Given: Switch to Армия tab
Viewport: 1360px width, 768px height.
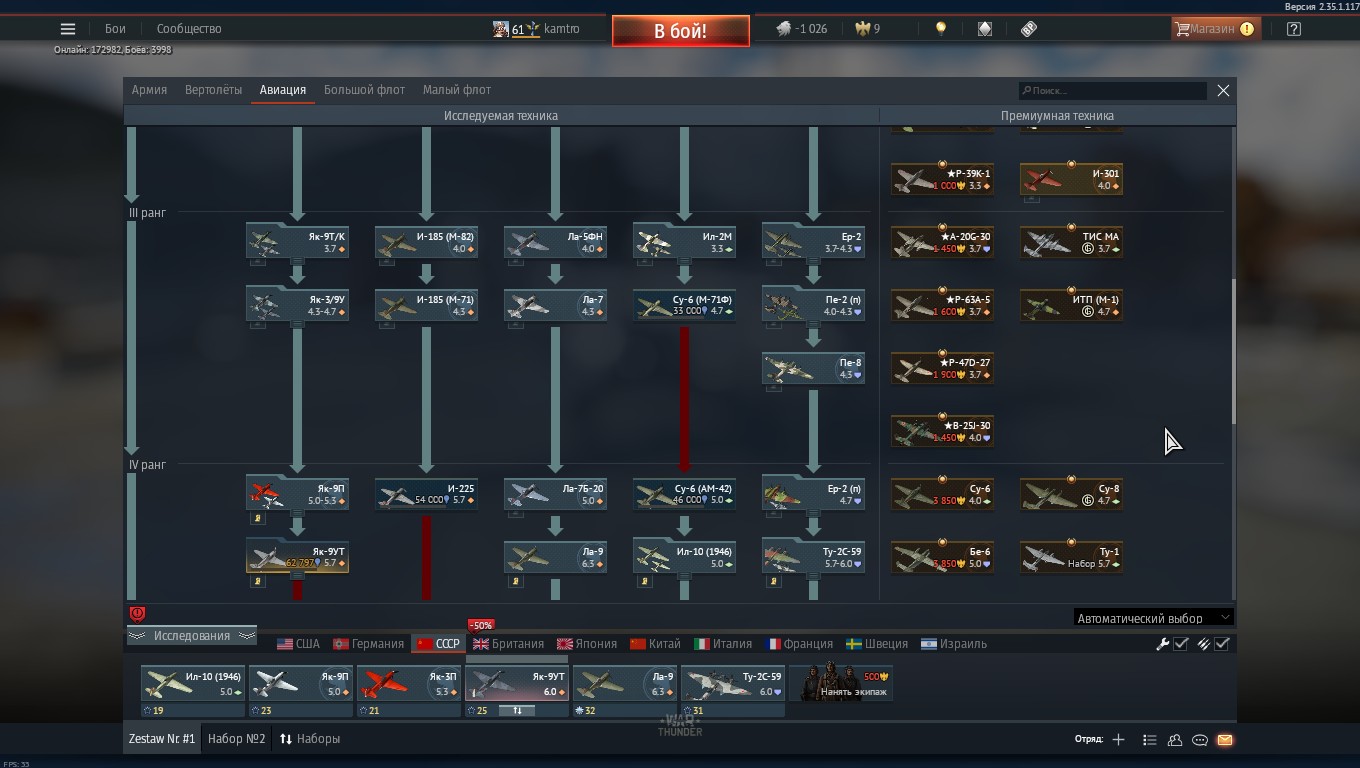Looking at the screenshot, I should point(149,90).
